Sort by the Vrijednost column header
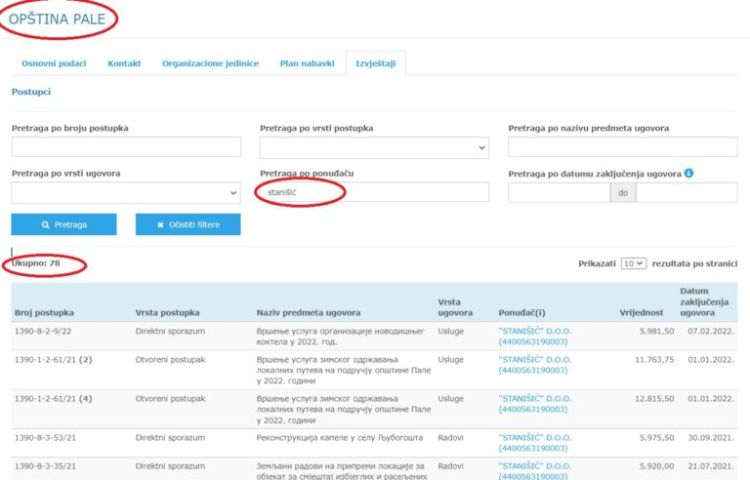Screen dimensions: 750x480 (640, 313)
